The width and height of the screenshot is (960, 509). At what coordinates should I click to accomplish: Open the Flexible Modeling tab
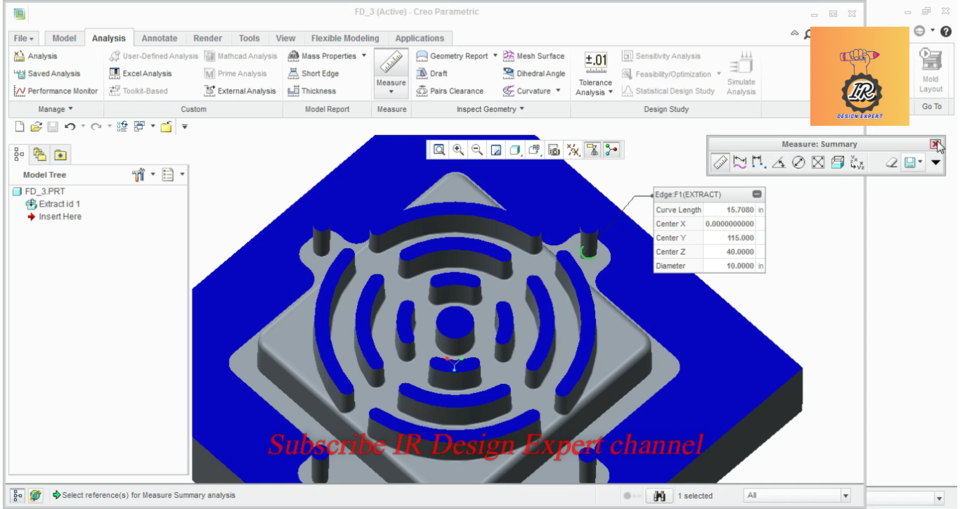[345, 38]
